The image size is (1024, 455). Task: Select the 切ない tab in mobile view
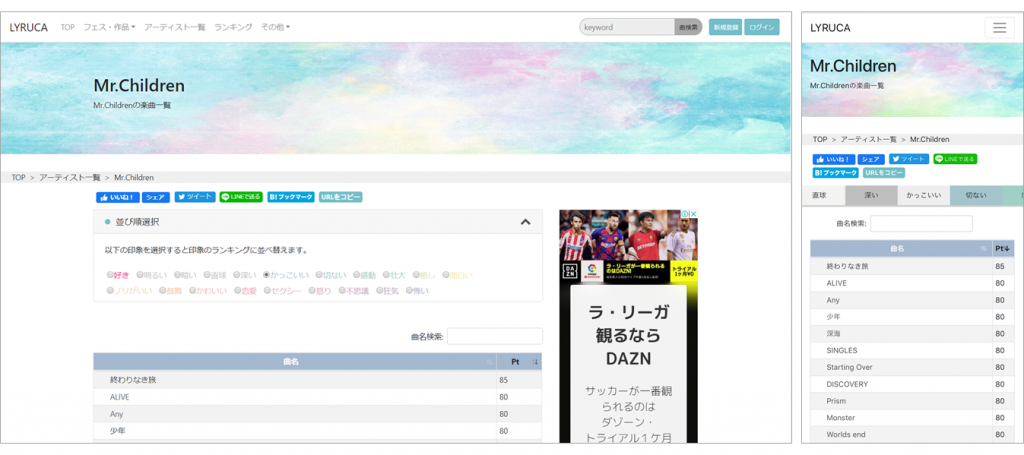click(976, 195)
